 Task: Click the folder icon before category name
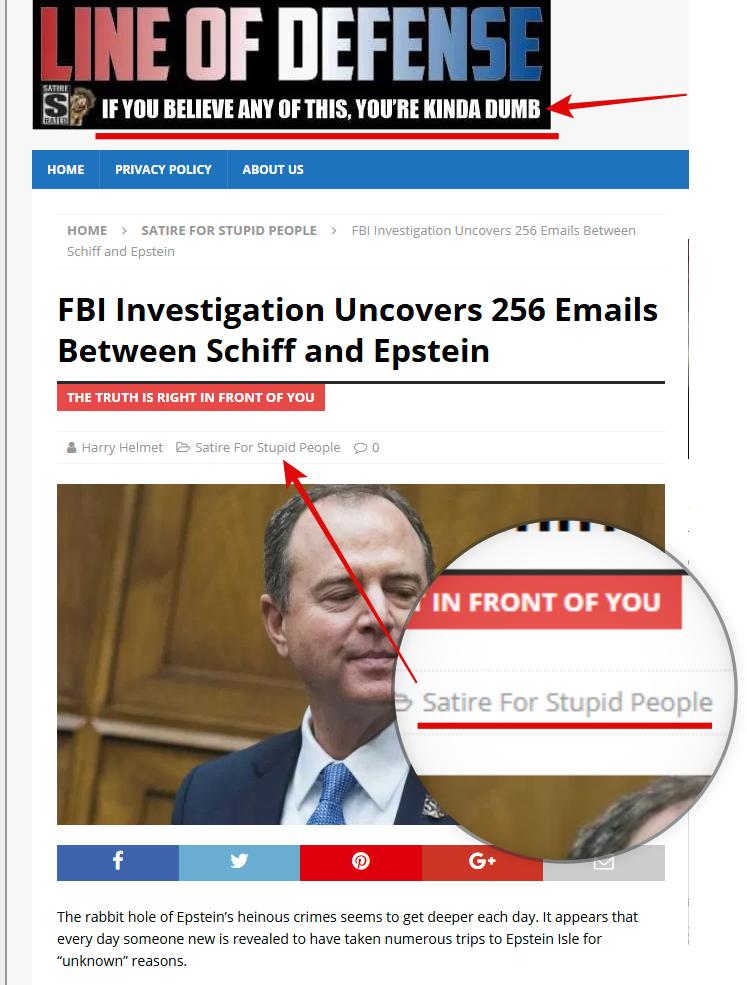183,447
